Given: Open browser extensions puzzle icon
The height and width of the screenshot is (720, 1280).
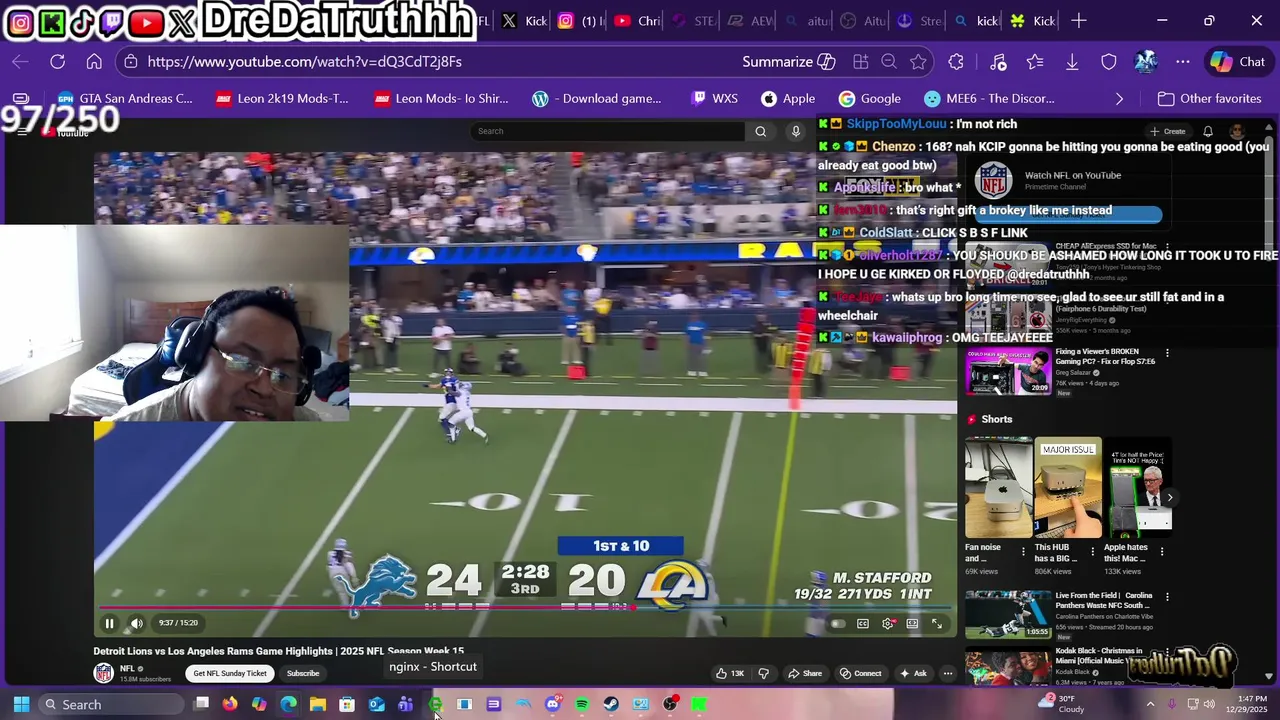Looking at the screenshot, I should 956,62.
